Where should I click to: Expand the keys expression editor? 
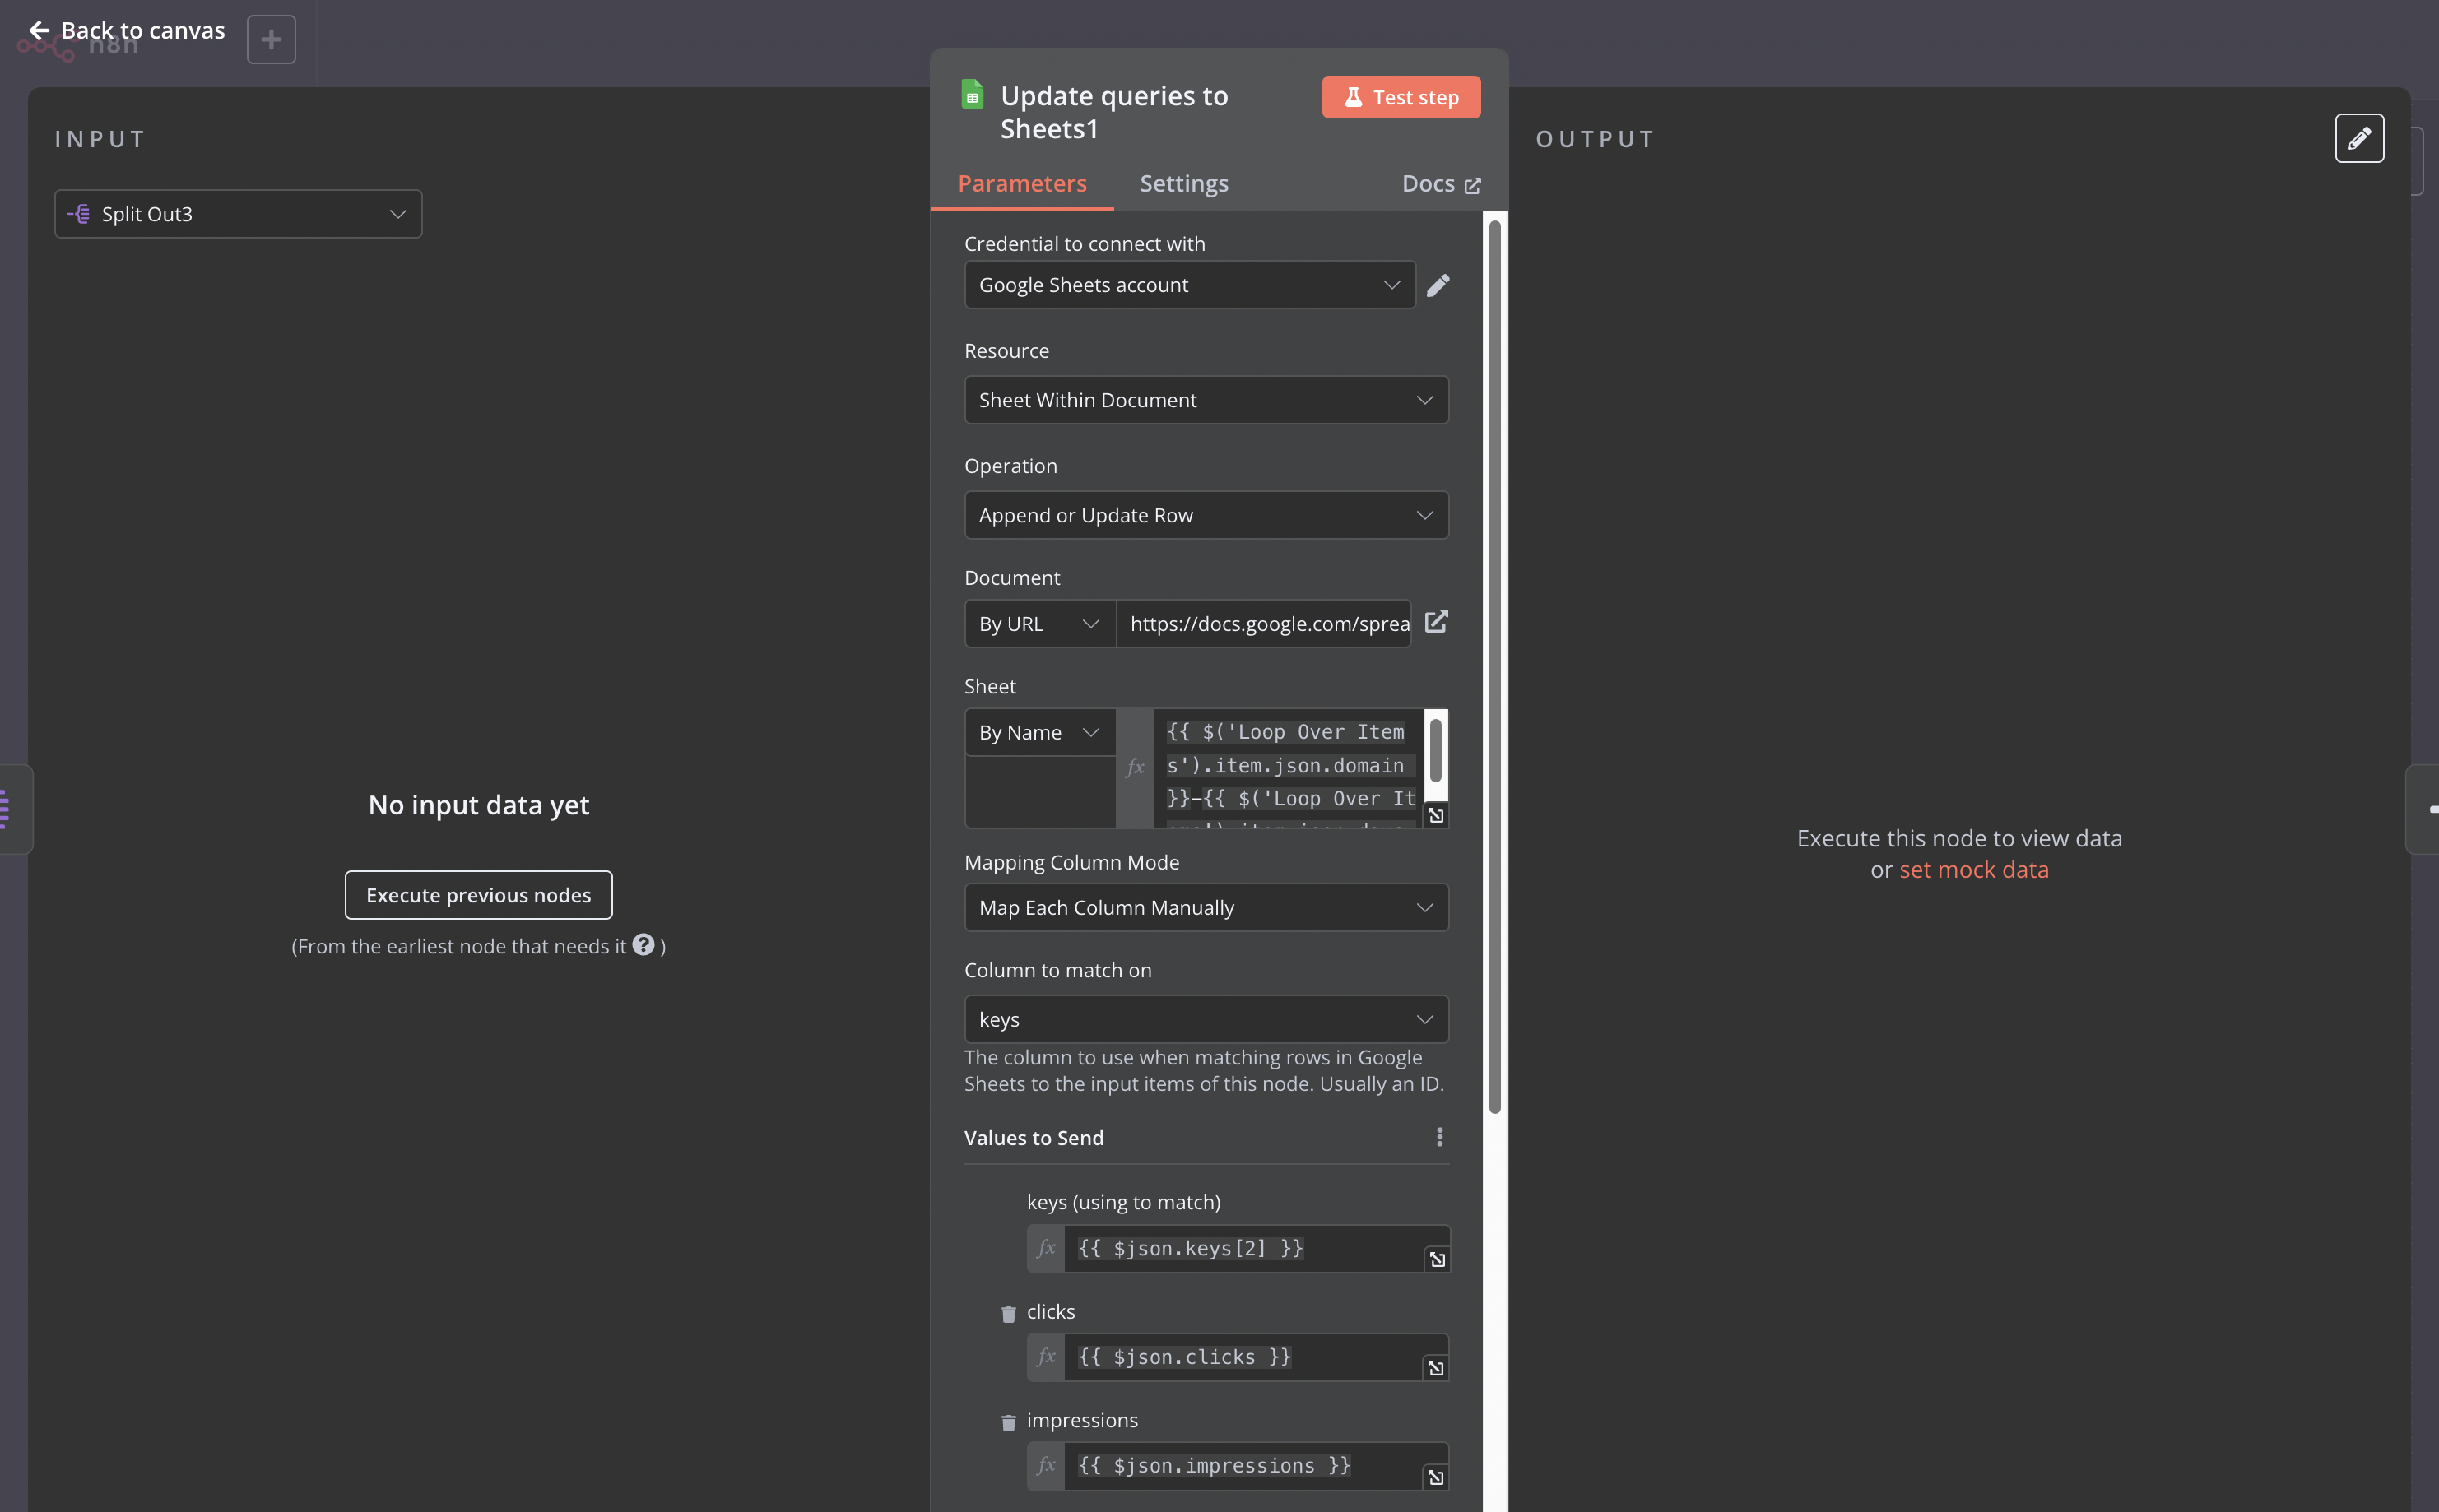(1436, 1259)
